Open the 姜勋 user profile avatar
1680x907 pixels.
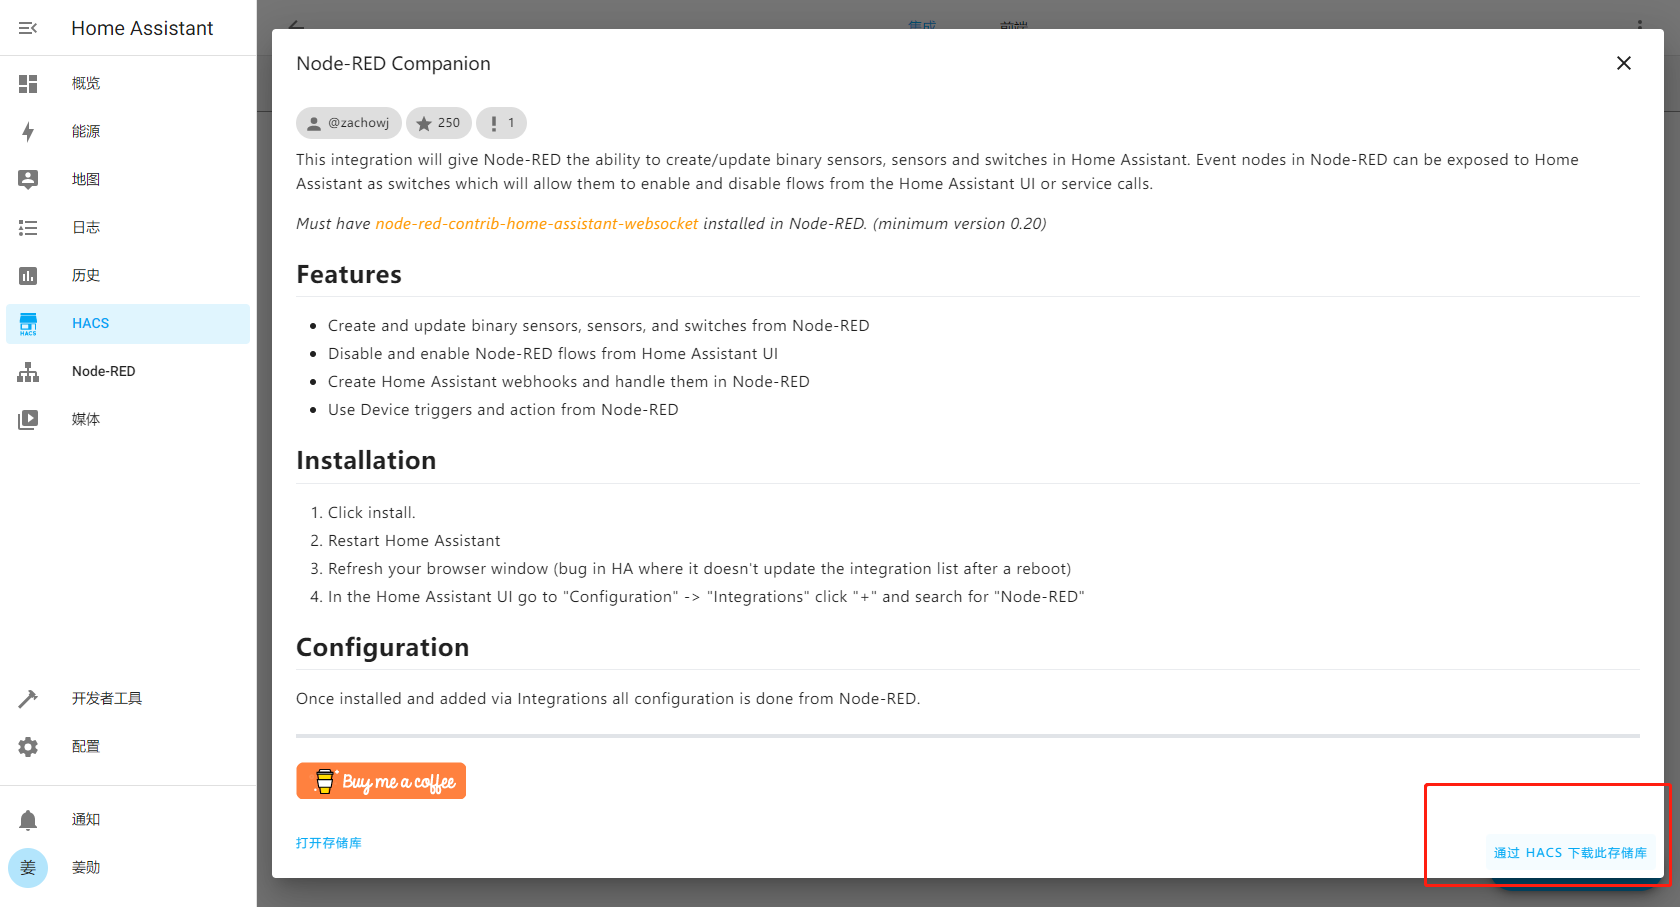pyautogui.click(x=28, y=868)
